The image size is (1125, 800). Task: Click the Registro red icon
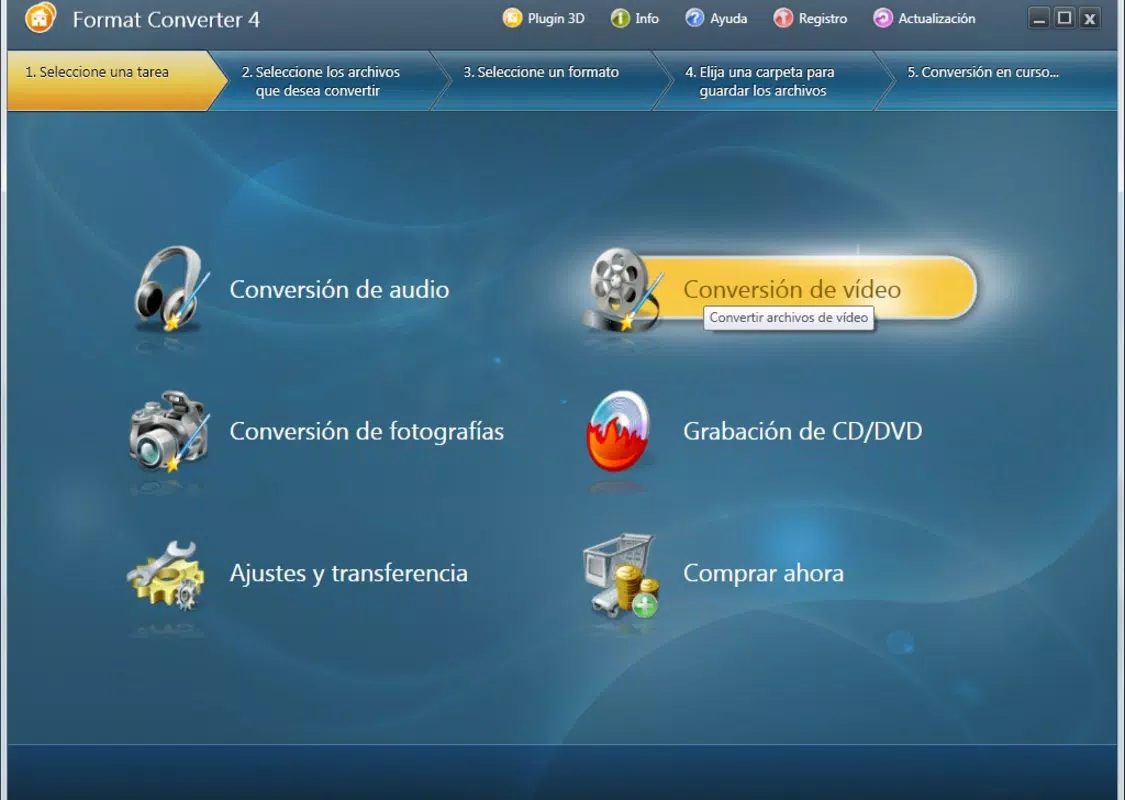coord(783,18)
